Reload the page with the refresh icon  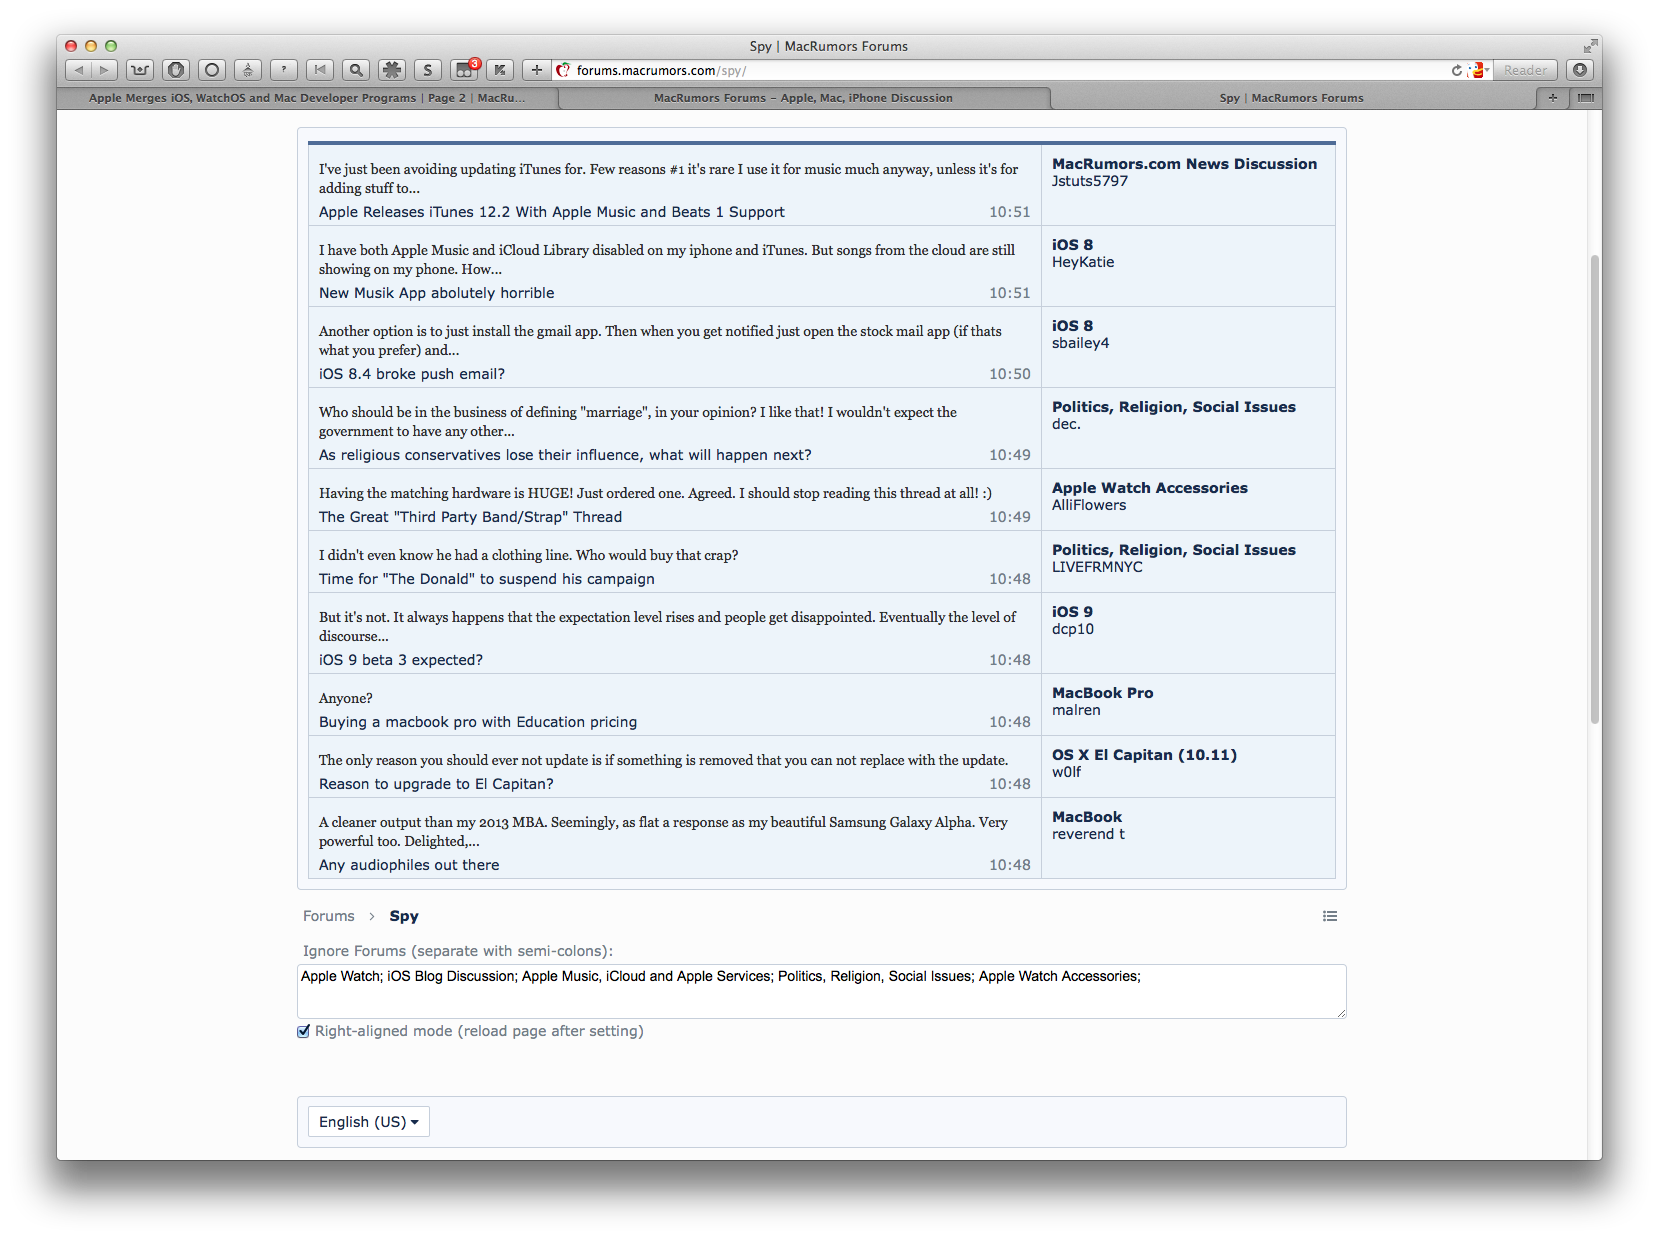point(1457,70)
